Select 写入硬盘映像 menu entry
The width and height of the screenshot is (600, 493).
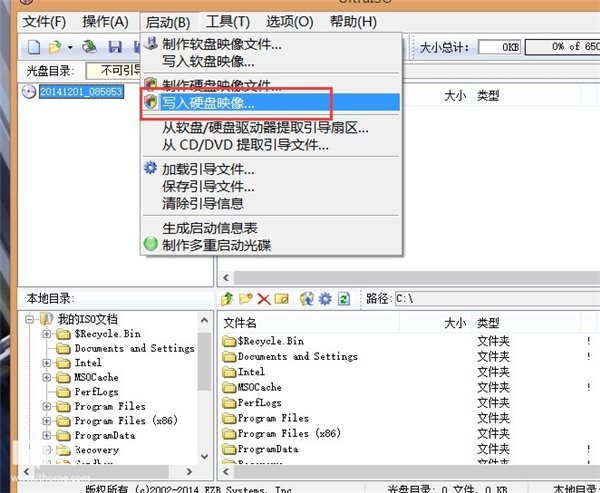pyautogui.click(x=208, y=102)
